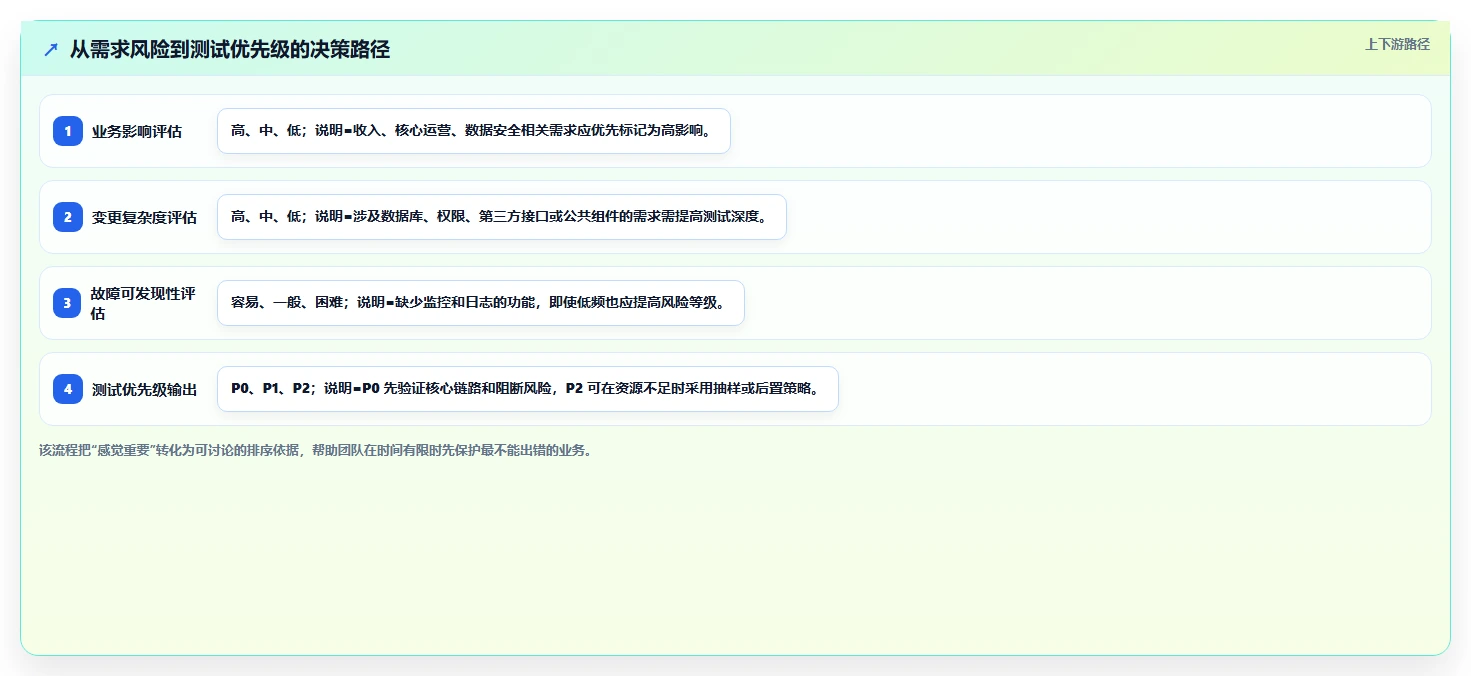
Task: Click the box about 数据库、权限、第三方接口
Action: [502, 217]
